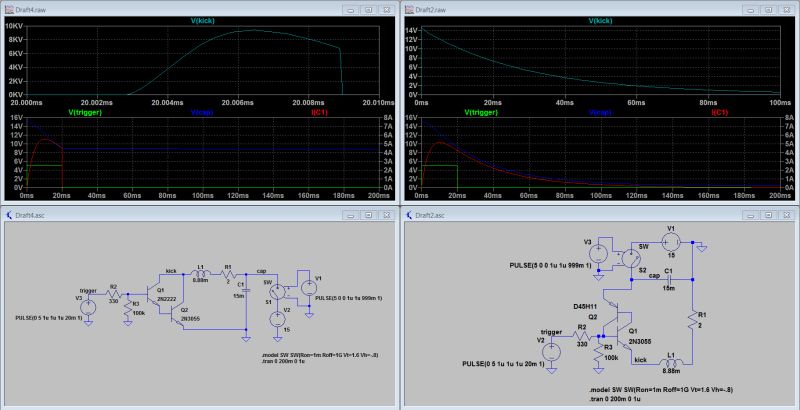Select transistor Q1 2N2222 in Draft4.asc
This screenshot has width=800, height=410.
pos(152,294)
